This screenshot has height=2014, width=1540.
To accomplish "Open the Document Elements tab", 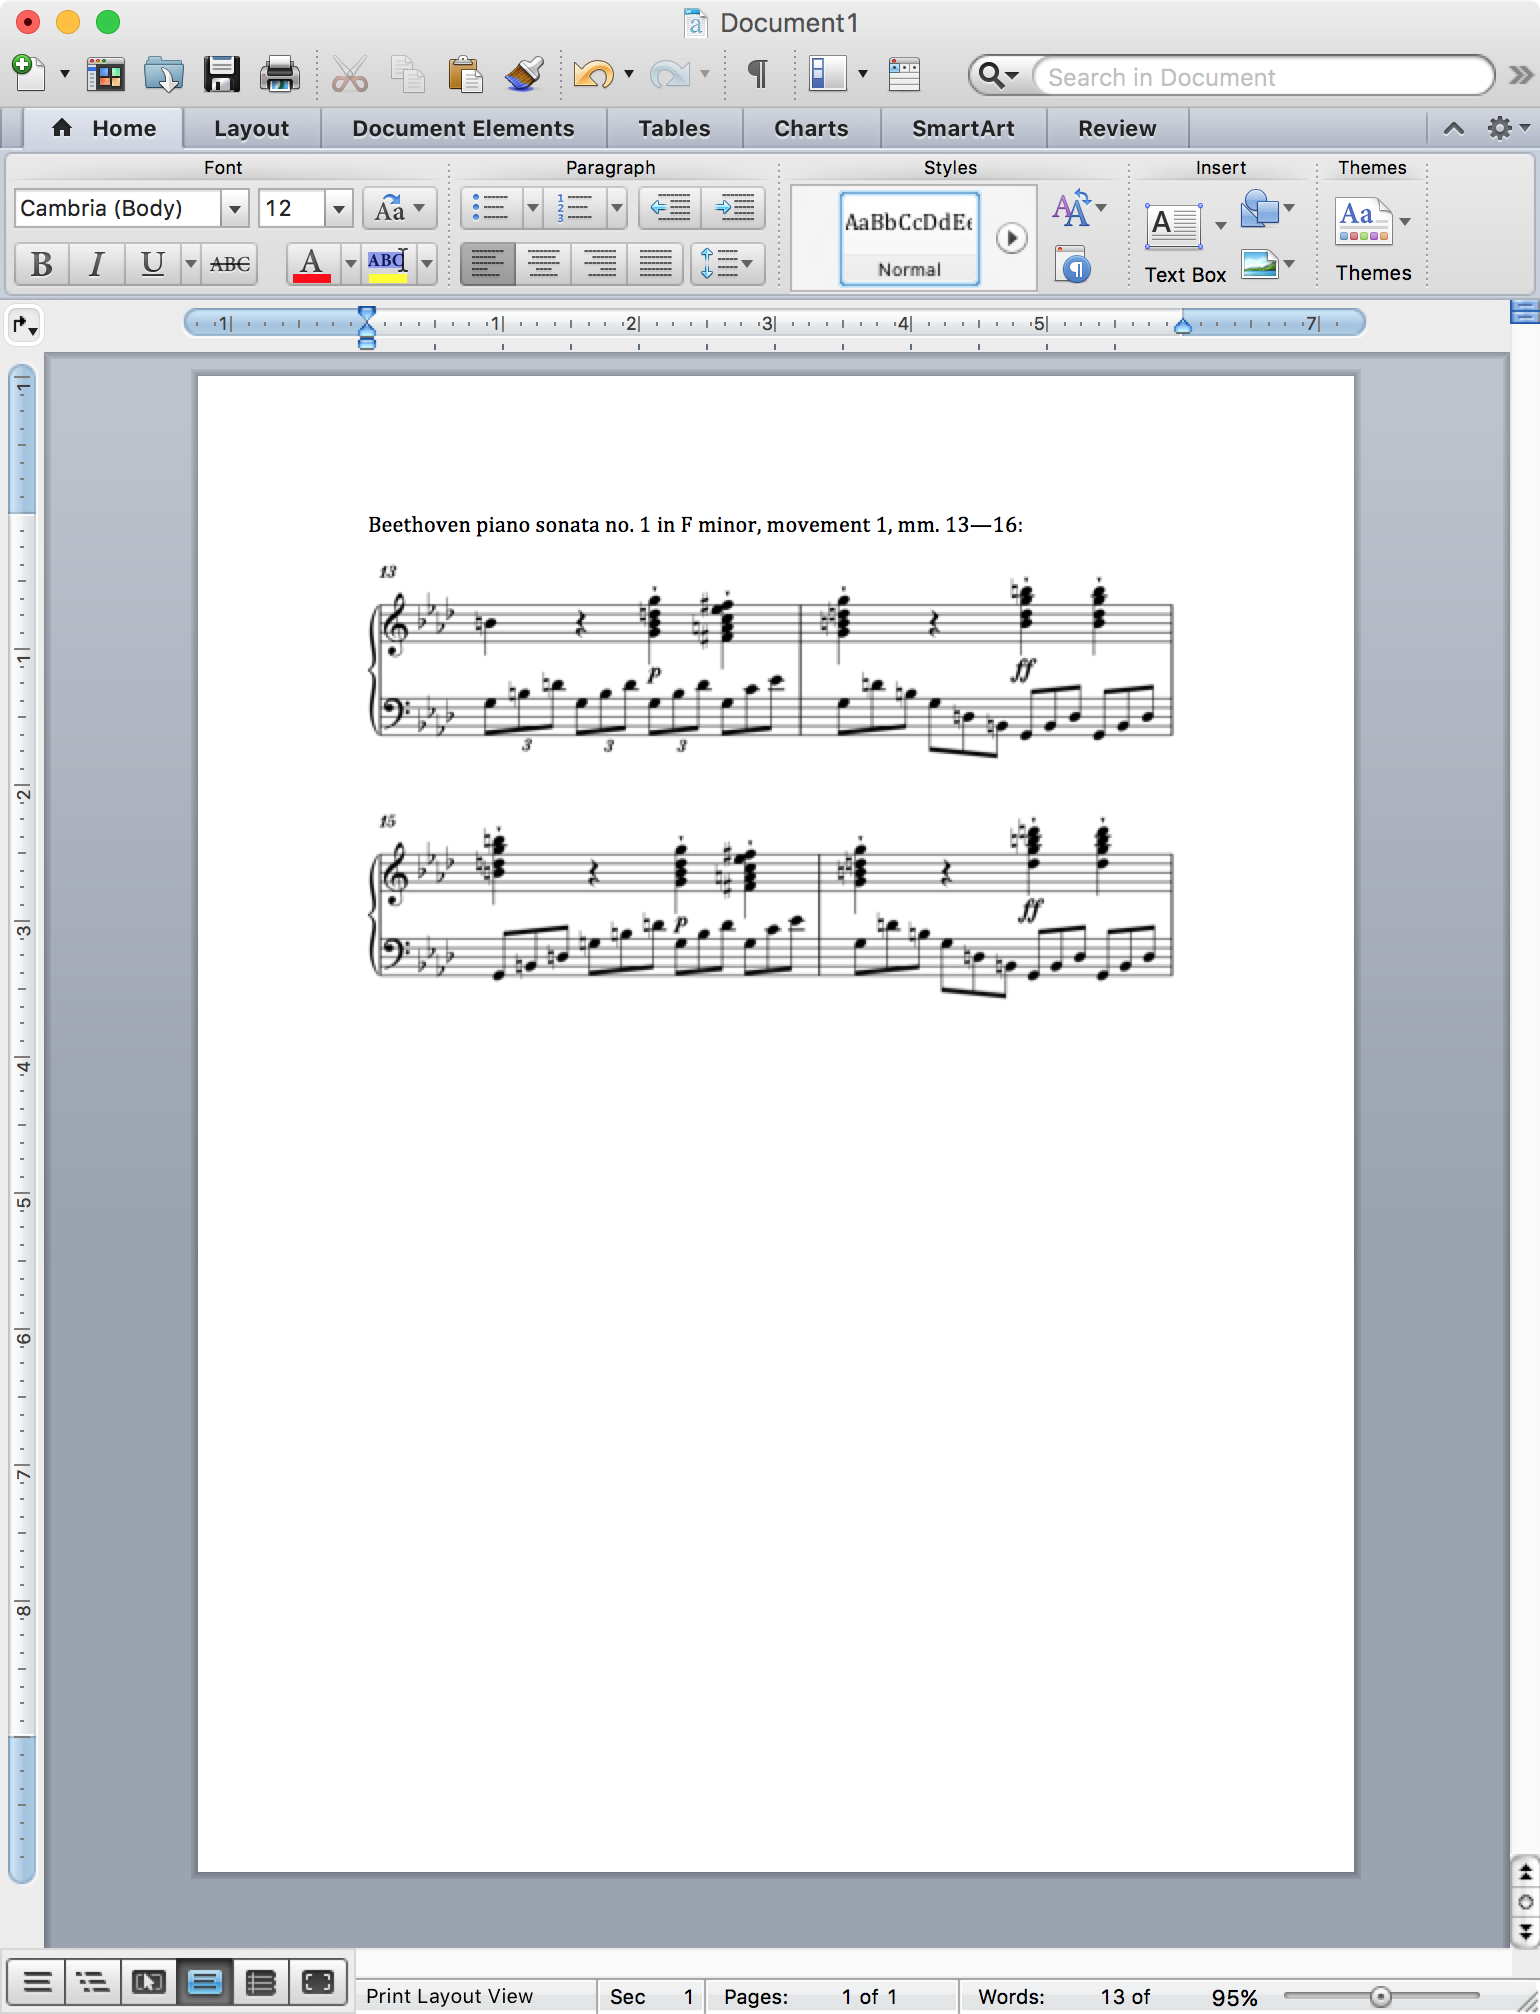I will [463, 128].
